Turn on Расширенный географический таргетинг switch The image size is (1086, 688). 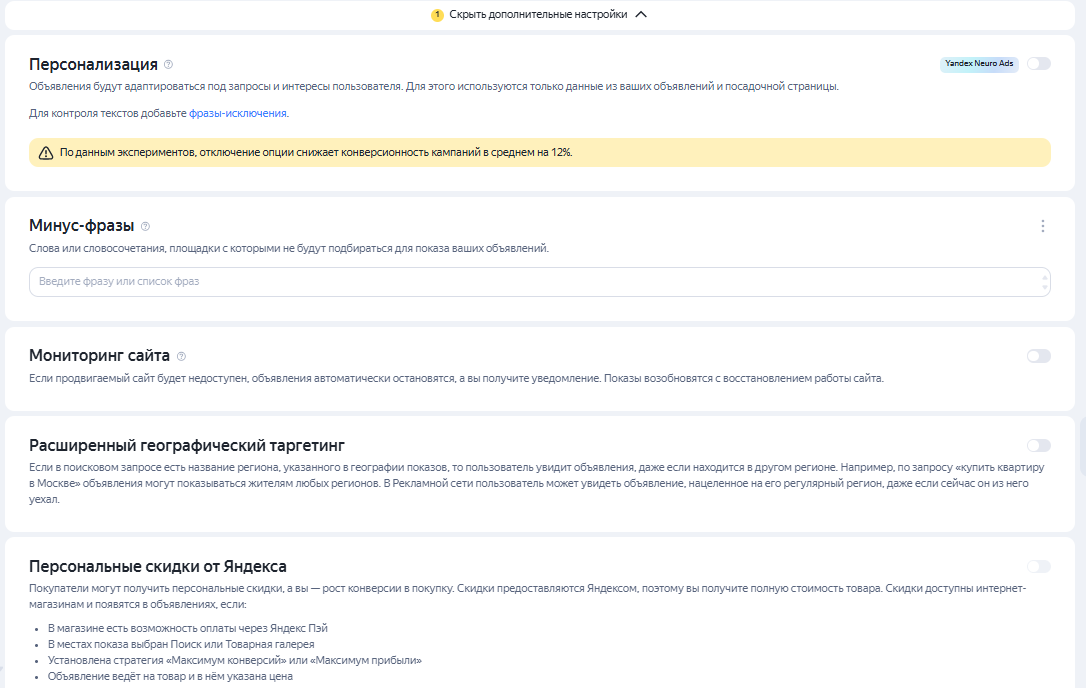[1038, 446]
